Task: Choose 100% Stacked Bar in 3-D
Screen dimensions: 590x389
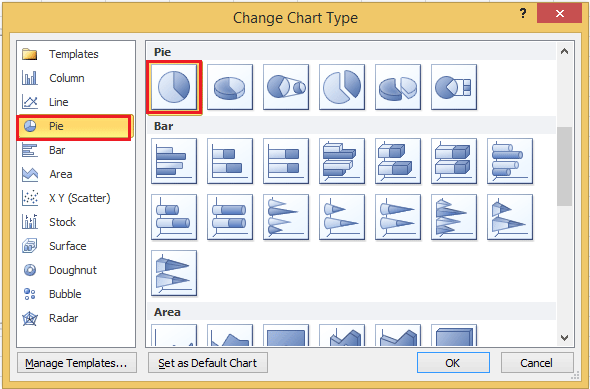Action: coord(454,161)
